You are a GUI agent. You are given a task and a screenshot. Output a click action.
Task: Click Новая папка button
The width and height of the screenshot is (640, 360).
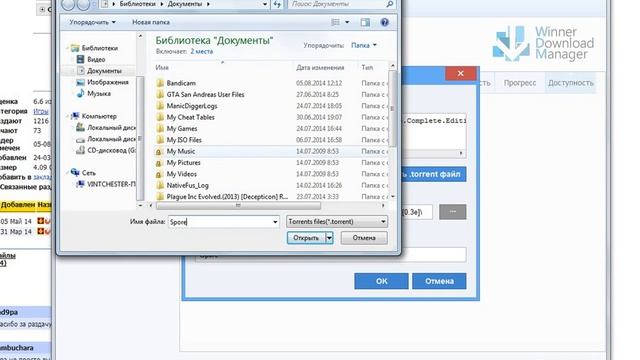(151, 22)
